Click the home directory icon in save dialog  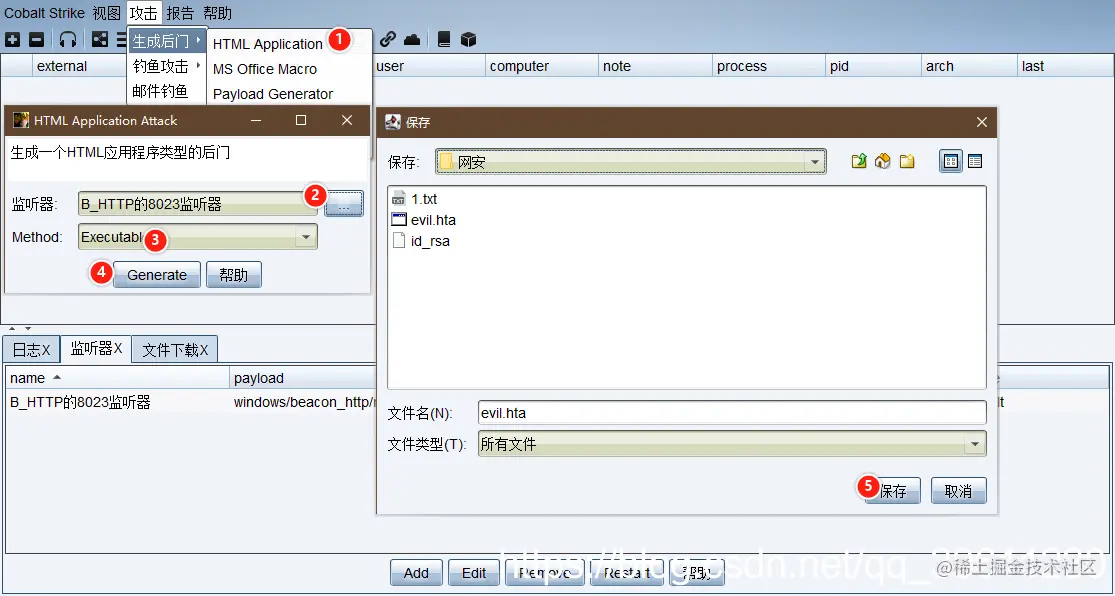point(883,160)
